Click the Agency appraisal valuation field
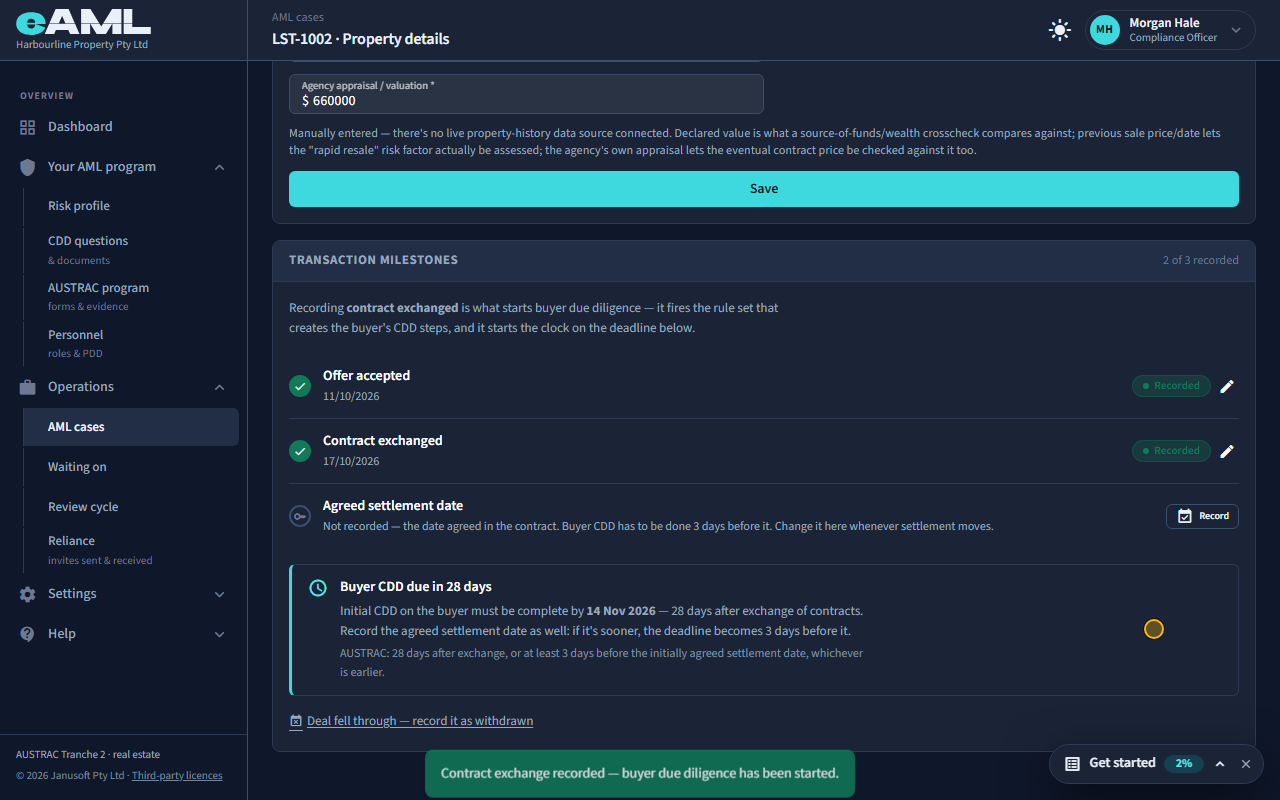 point(526,94)
